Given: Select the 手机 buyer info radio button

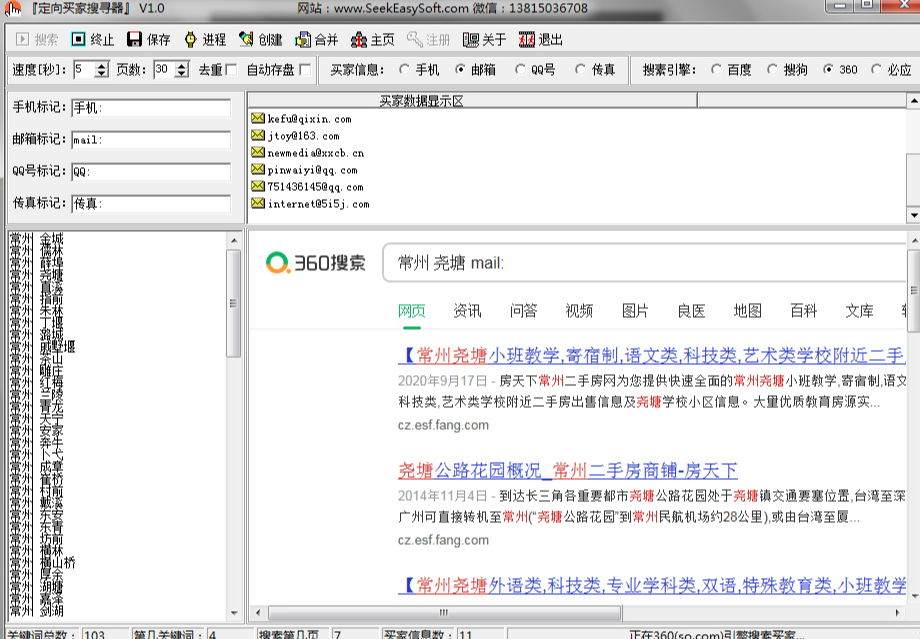Looking at the screenshot, I should (x=404, y=70).
